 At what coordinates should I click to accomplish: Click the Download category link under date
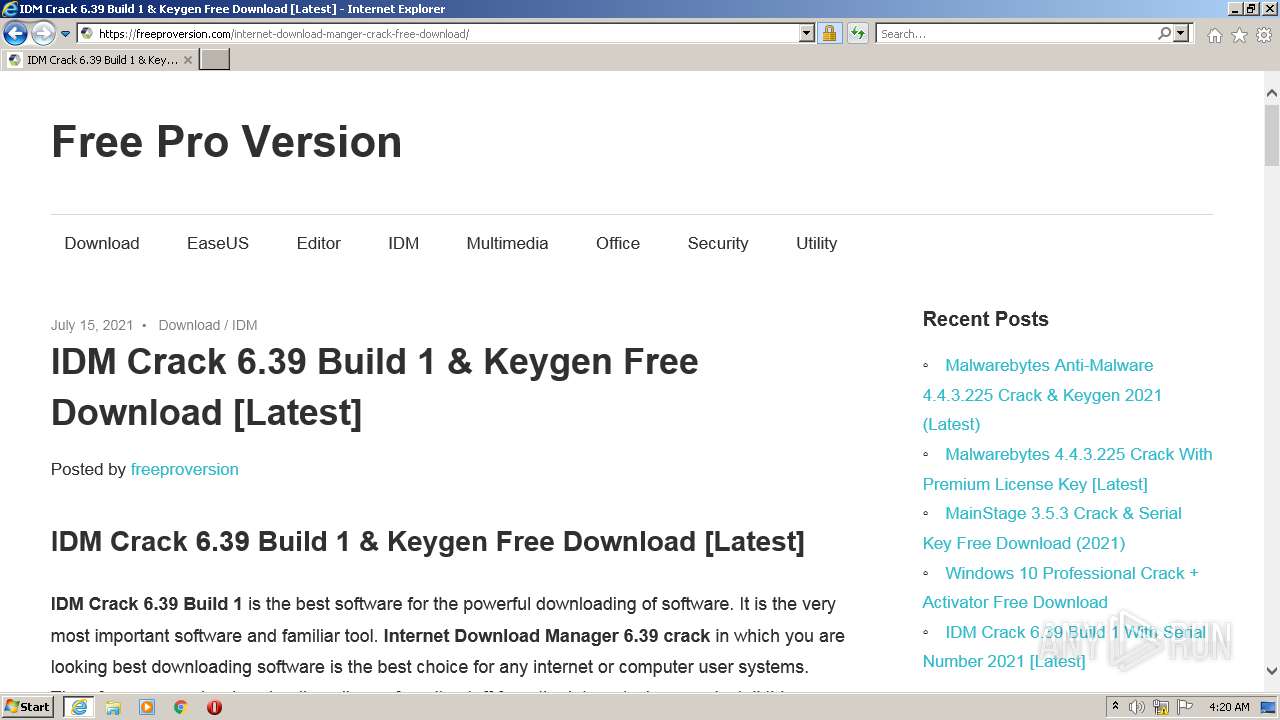(189, 325)
